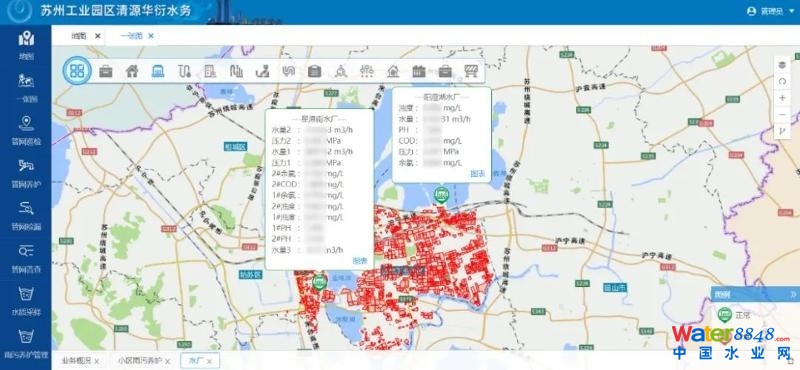This screenshot has height=370, width=800.
Task: Select the 业务概况 bottom tab
Action: click(73, 361)
